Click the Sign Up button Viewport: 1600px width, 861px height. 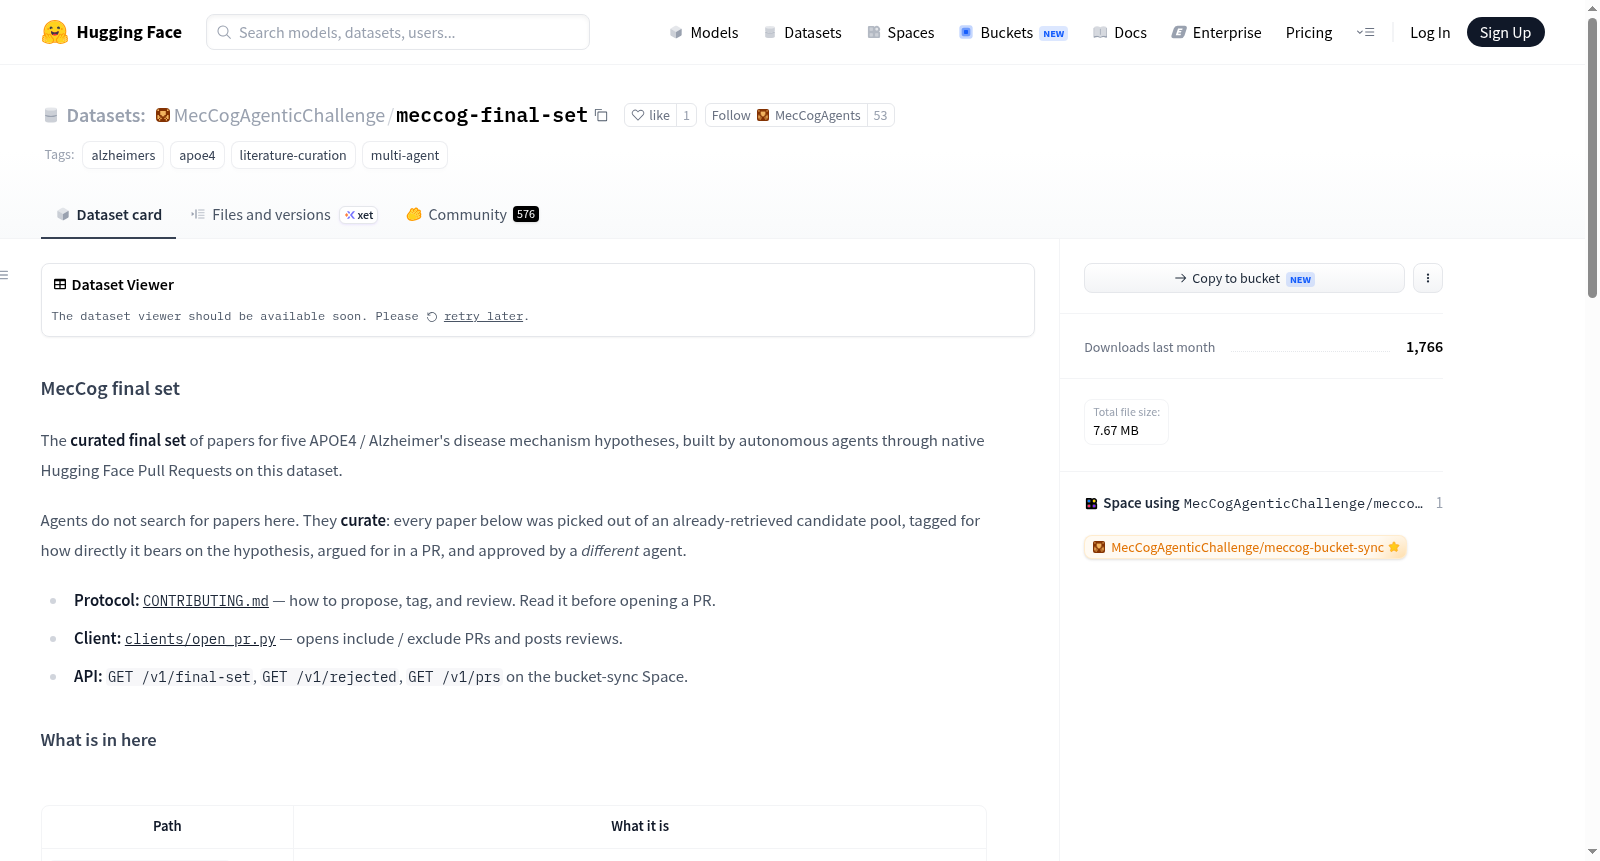click(x=1506, y=32)
